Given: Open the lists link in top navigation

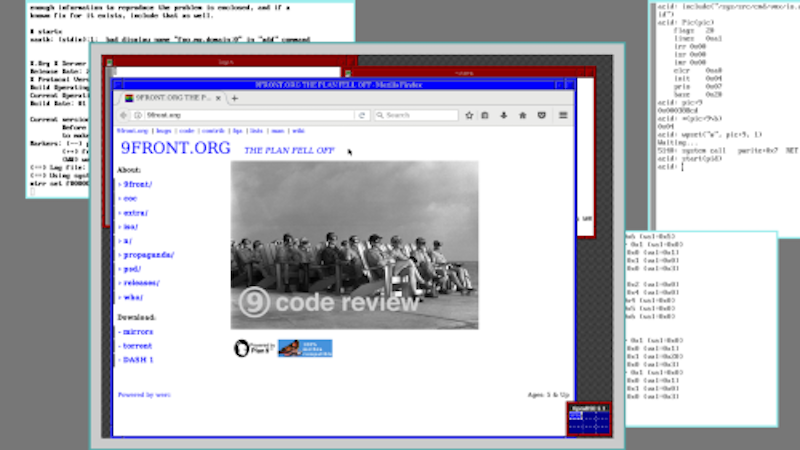Looking at the screenshot, I should coord(256,131).
